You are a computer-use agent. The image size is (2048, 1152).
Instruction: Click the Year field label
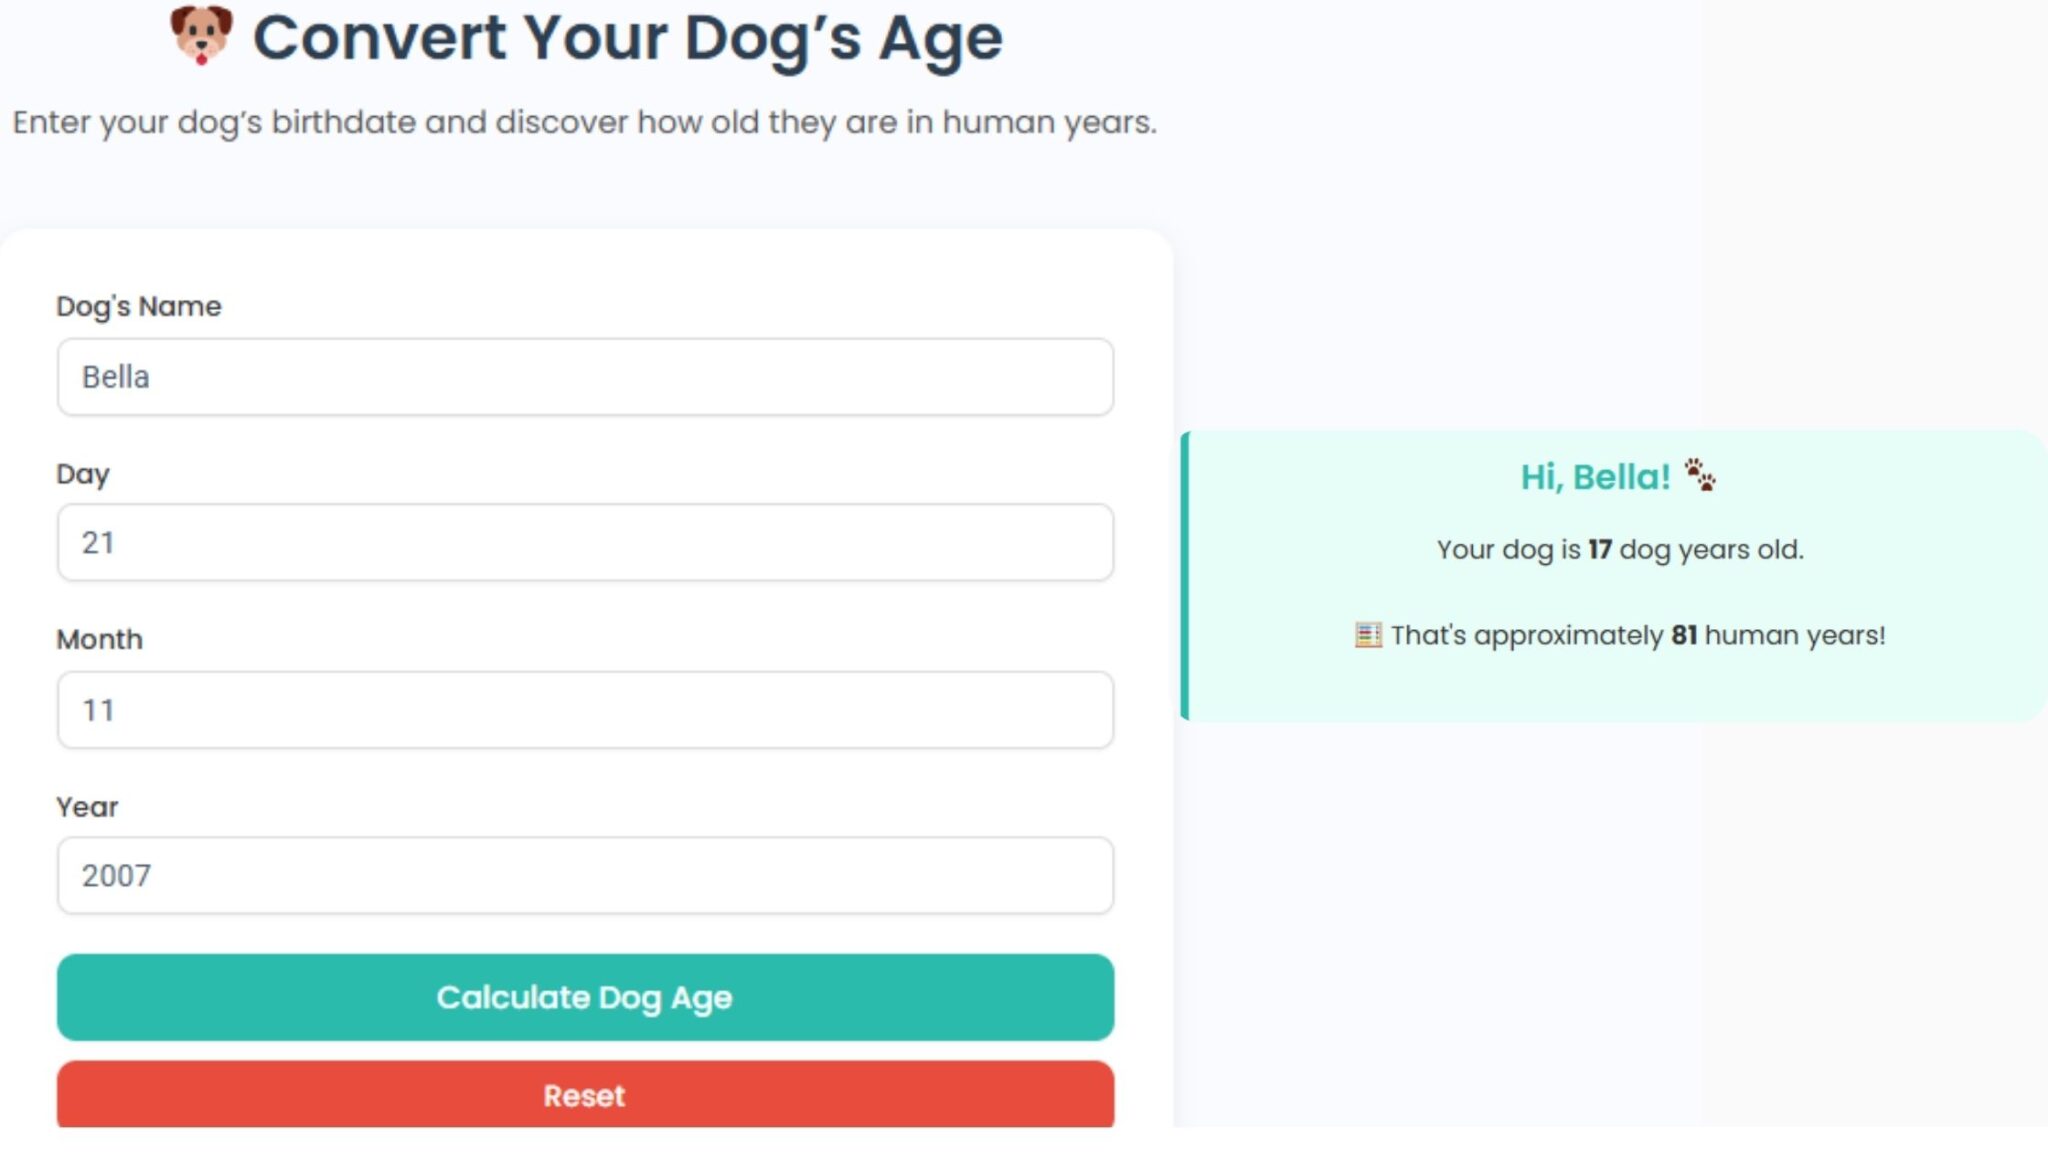[x=87, y=806]
